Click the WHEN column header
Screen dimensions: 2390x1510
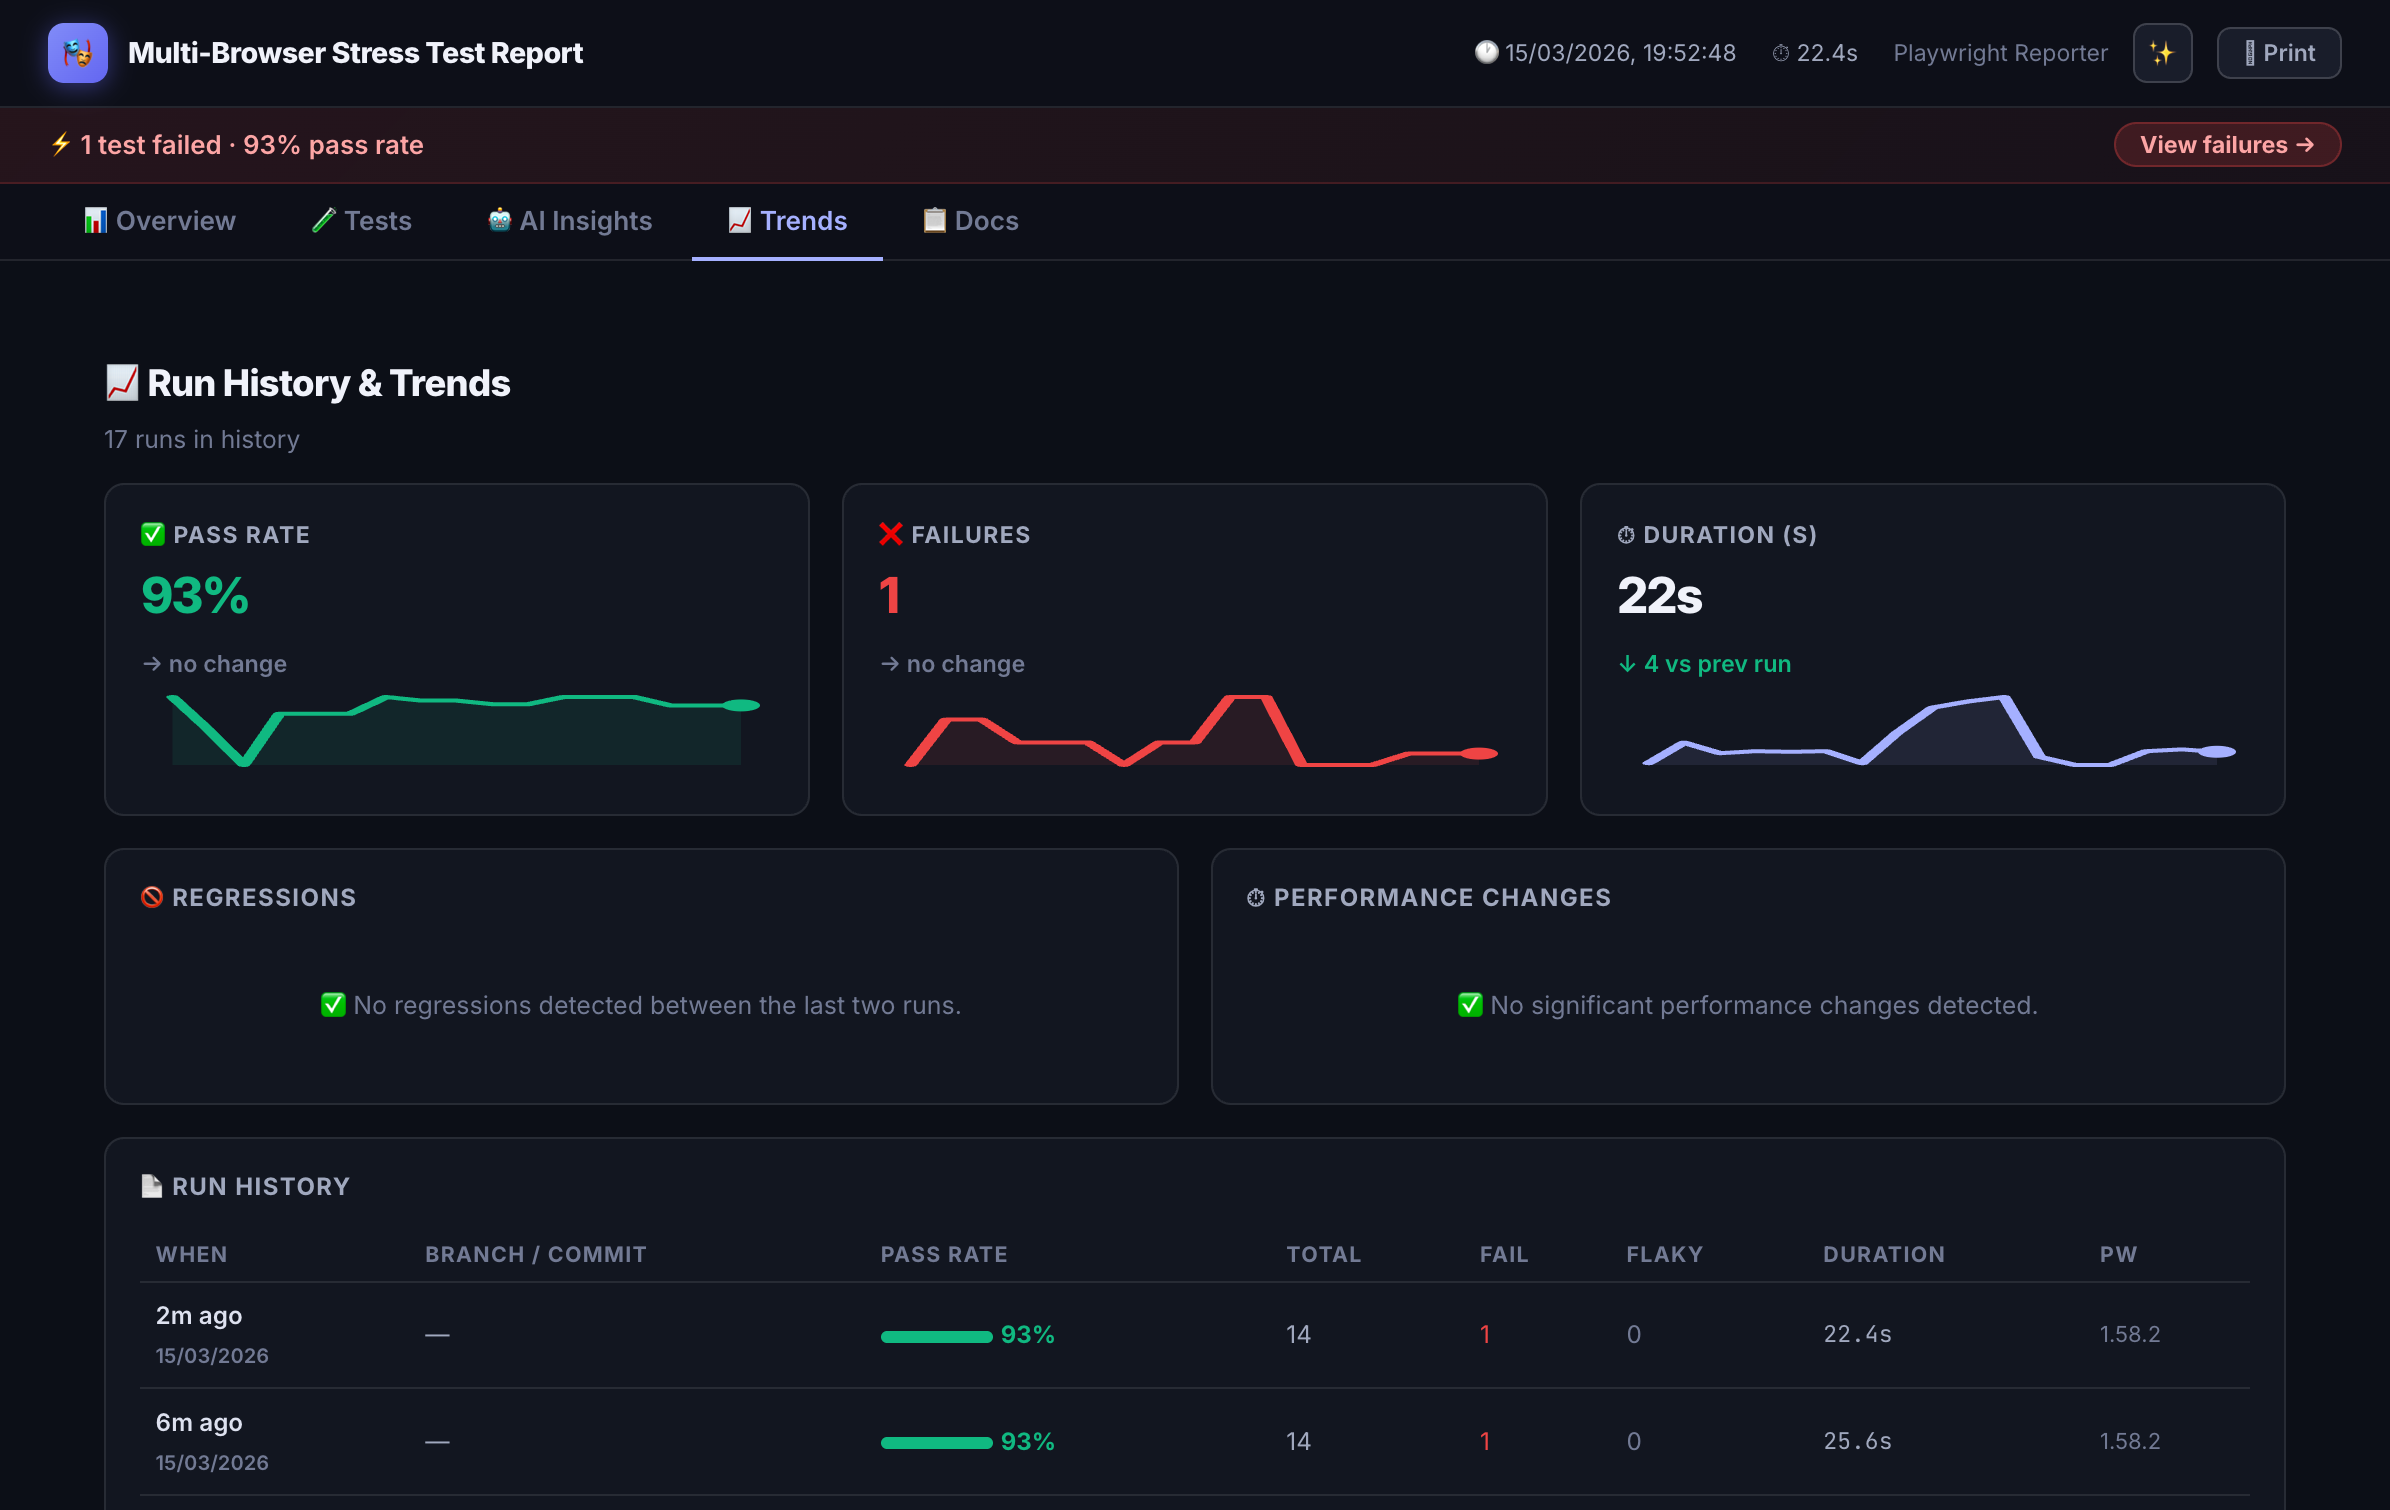coord(192,1254)
